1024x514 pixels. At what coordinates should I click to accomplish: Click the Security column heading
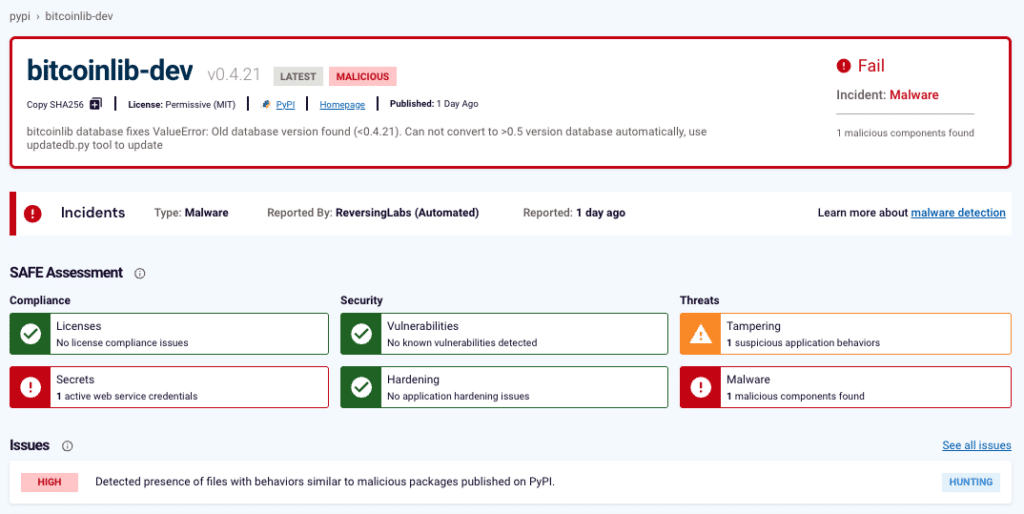362,300
